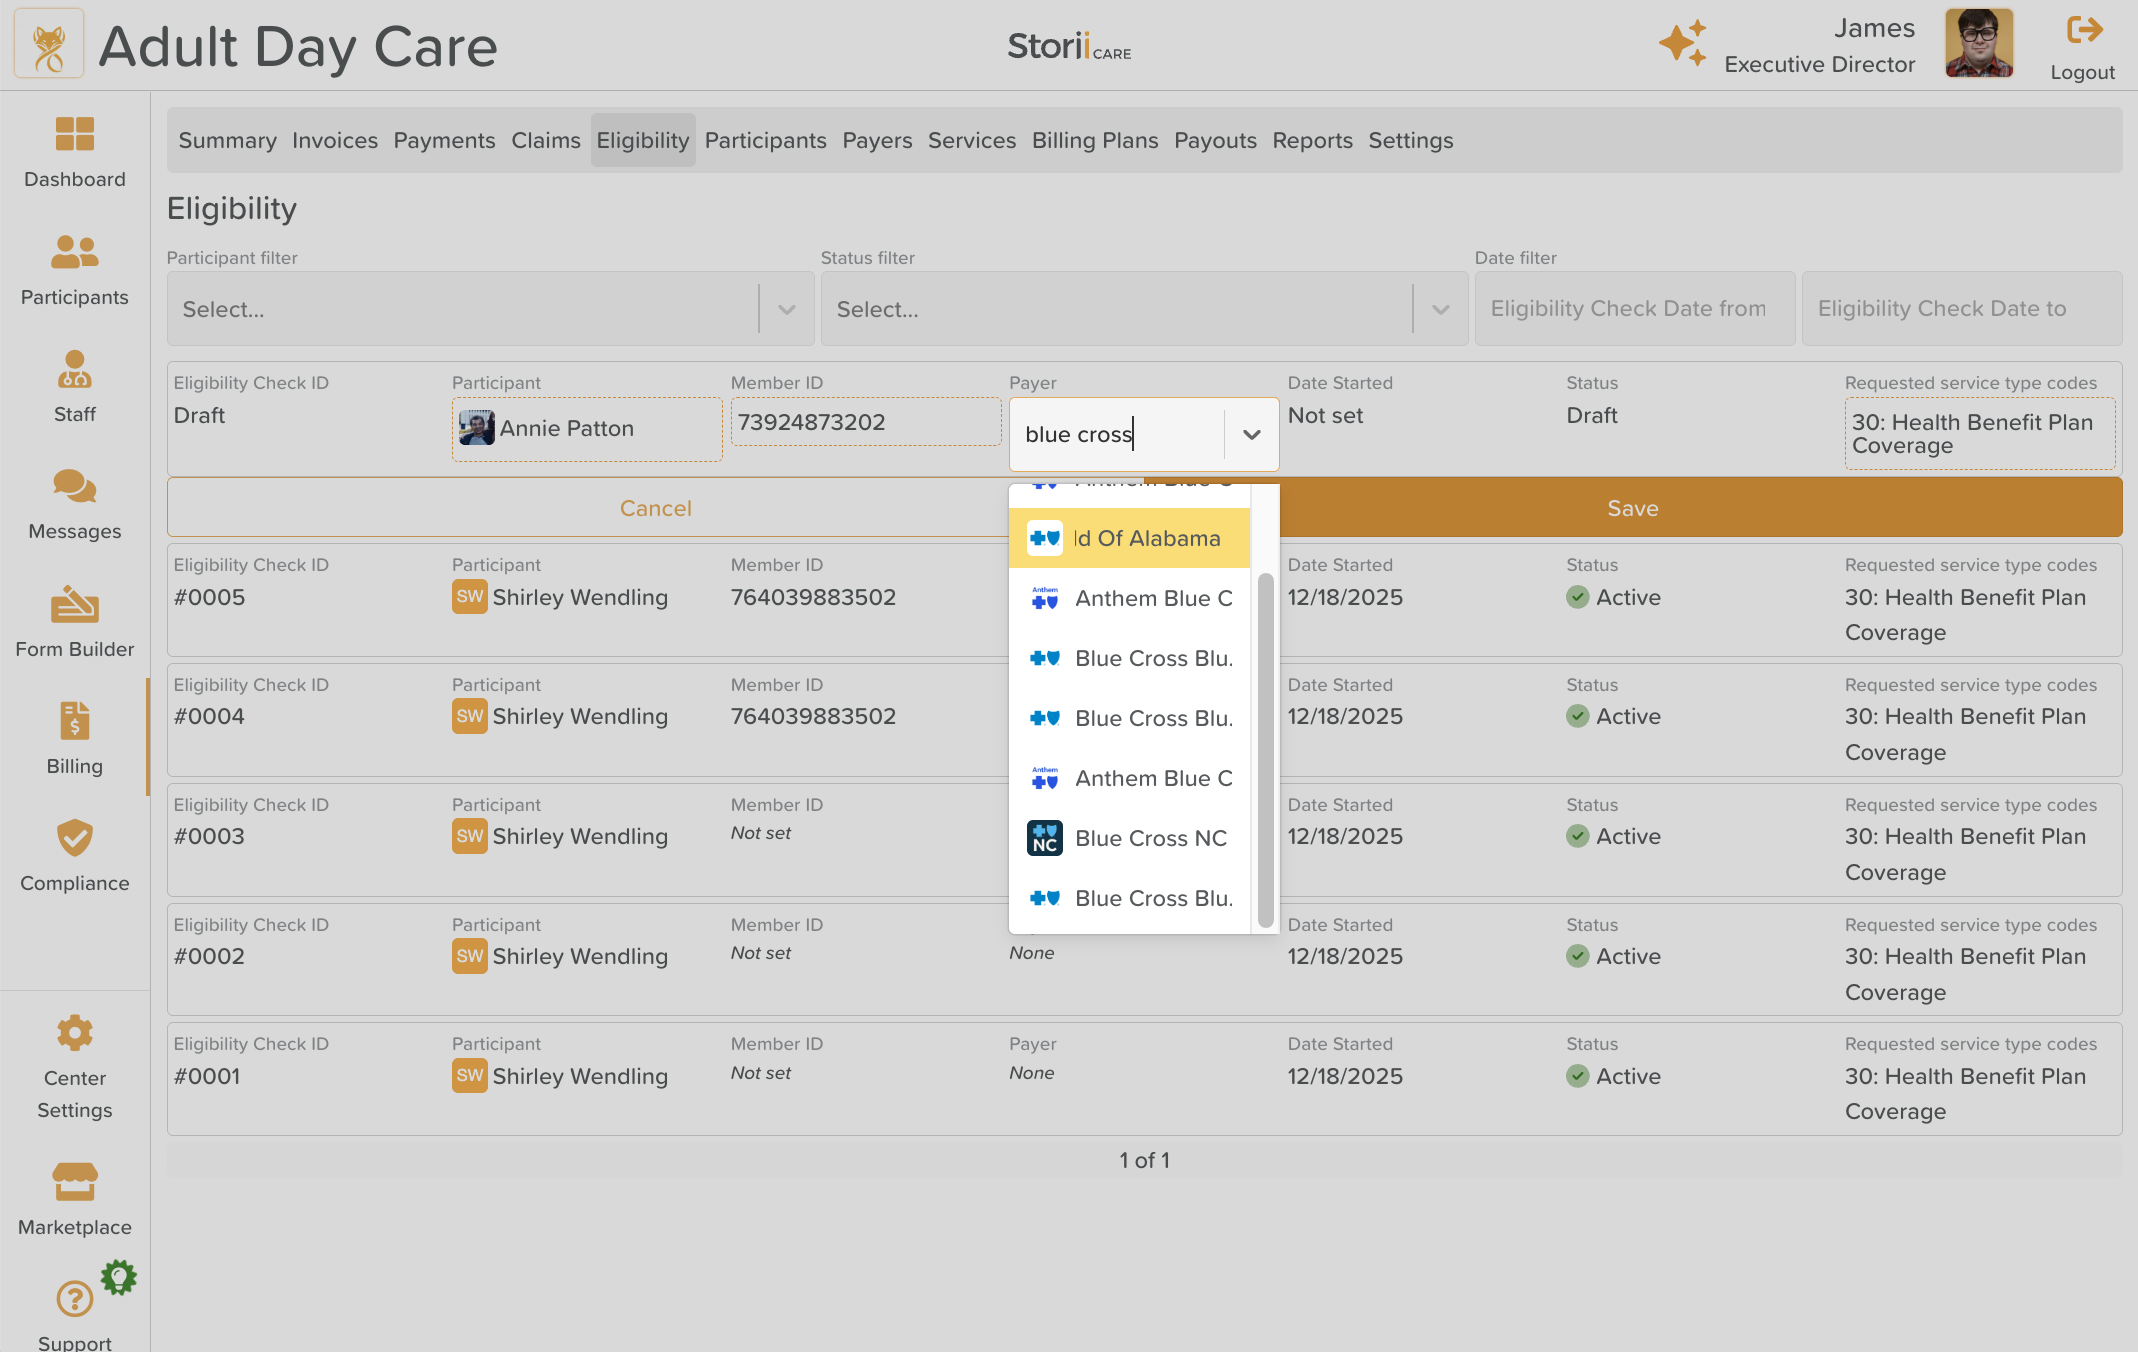The image size is (2138, 1352).
Task: Switch to the Claims tab
Action: pyautogui.click(x=545, y=140)
